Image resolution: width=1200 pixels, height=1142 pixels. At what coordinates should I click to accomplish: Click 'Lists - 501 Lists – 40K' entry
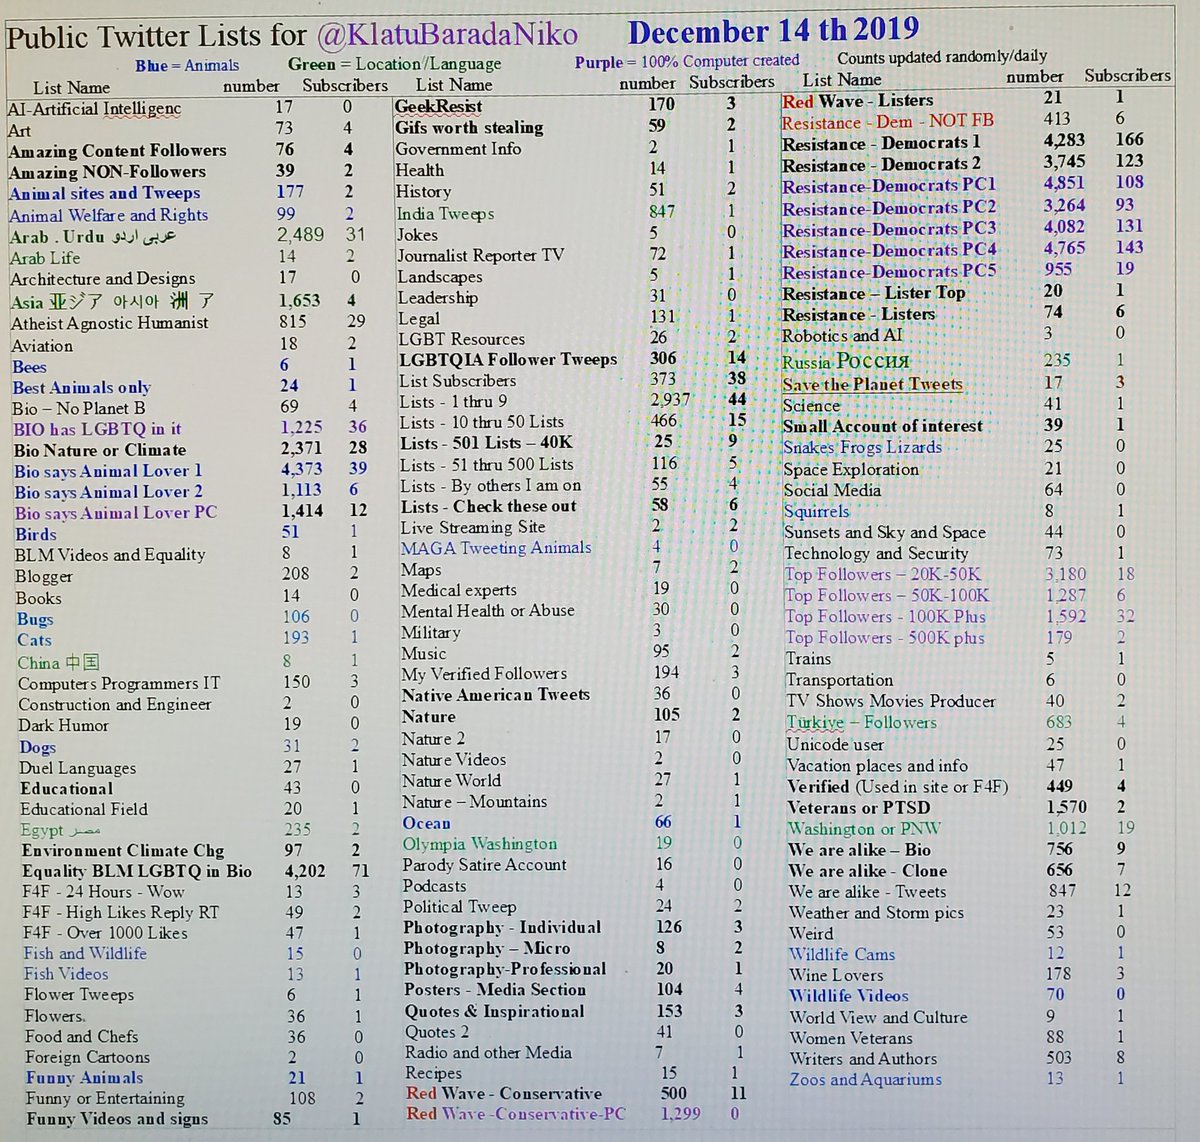486,443
